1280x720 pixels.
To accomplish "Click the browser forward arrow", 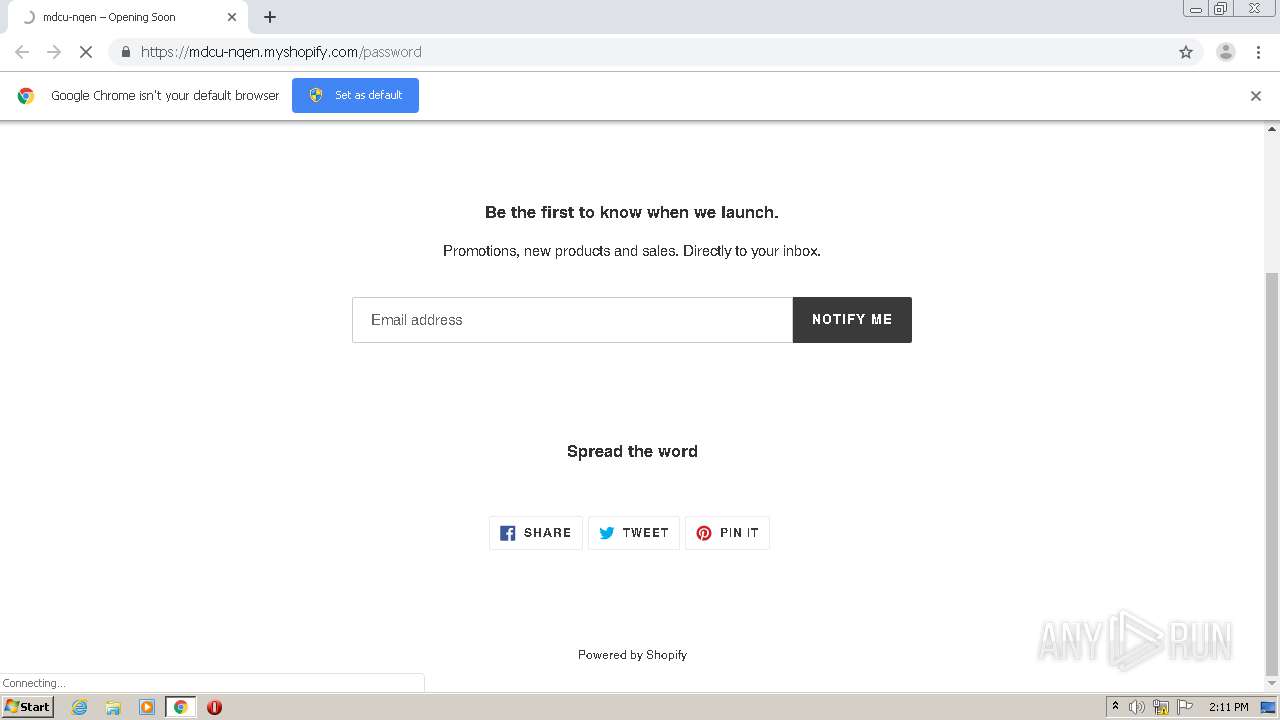I will point(54,52).
